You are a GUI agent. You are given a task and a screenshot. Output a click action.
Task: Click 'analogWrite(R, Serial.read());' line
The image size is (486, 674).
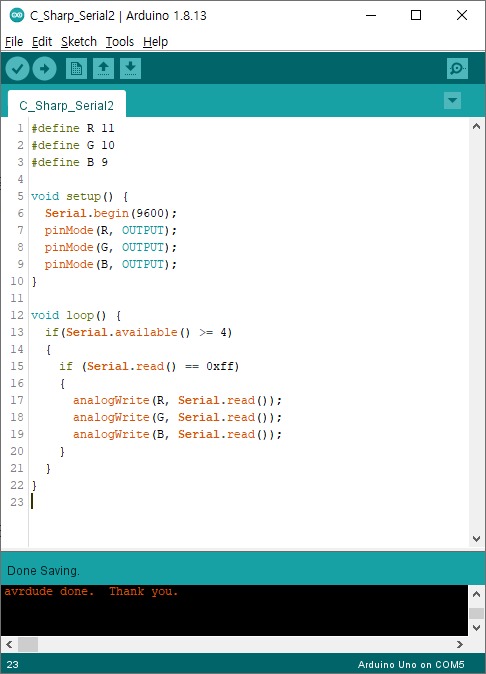[x=177, y=401]
